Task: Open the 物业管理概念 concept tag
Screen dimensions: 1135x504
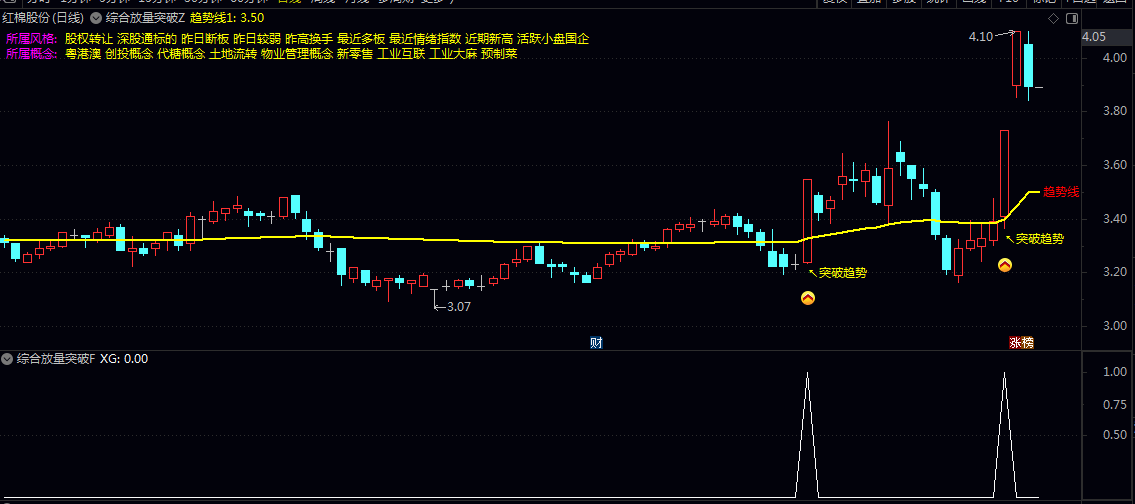Action: pos(297,54)
